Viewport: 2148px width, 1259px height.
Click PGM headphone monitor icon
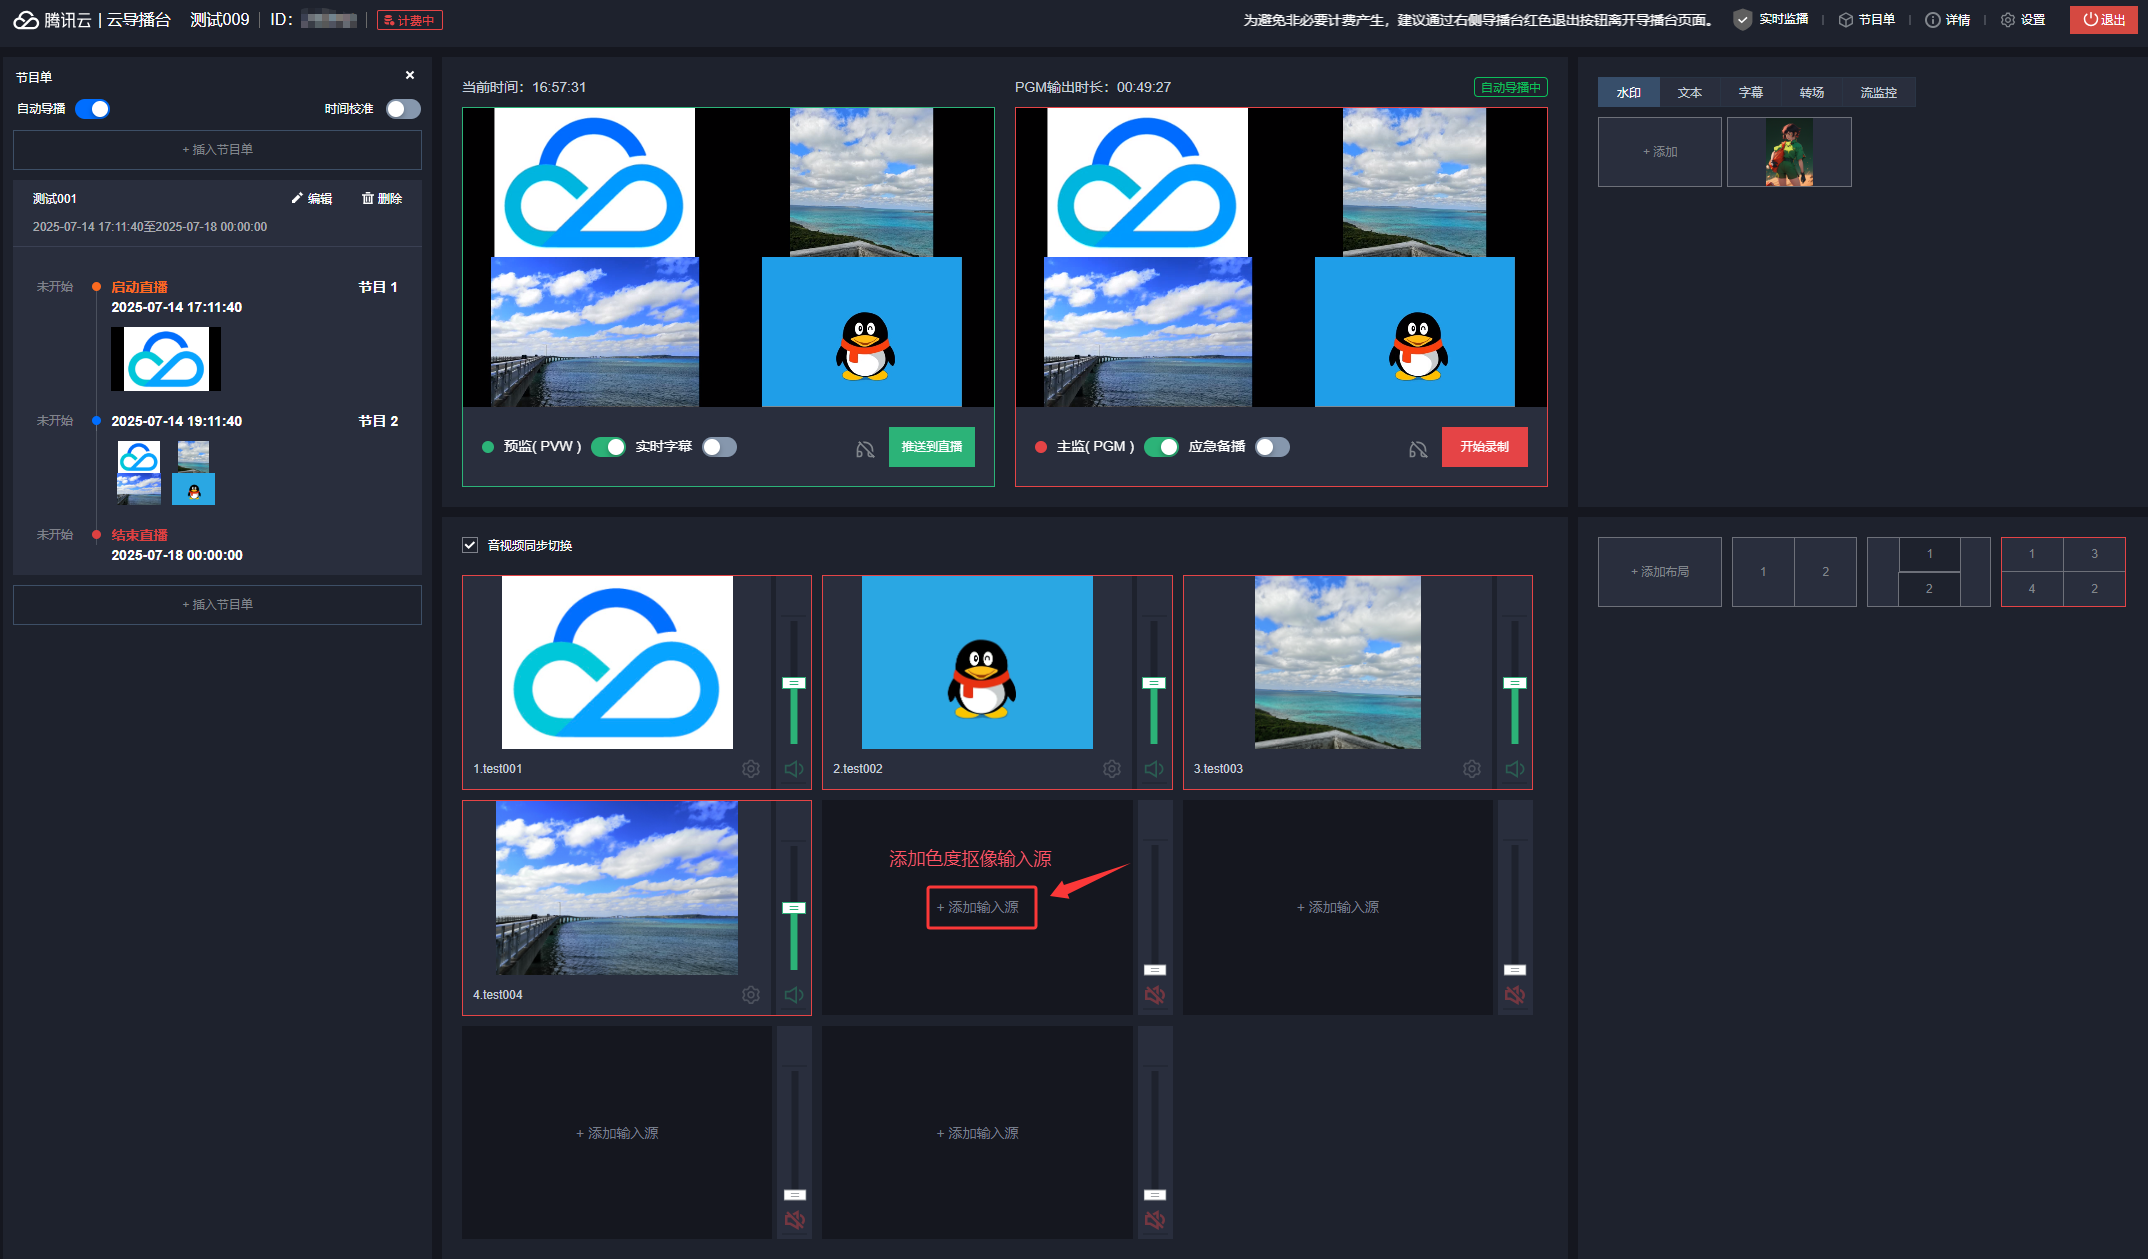(1418, 449)
